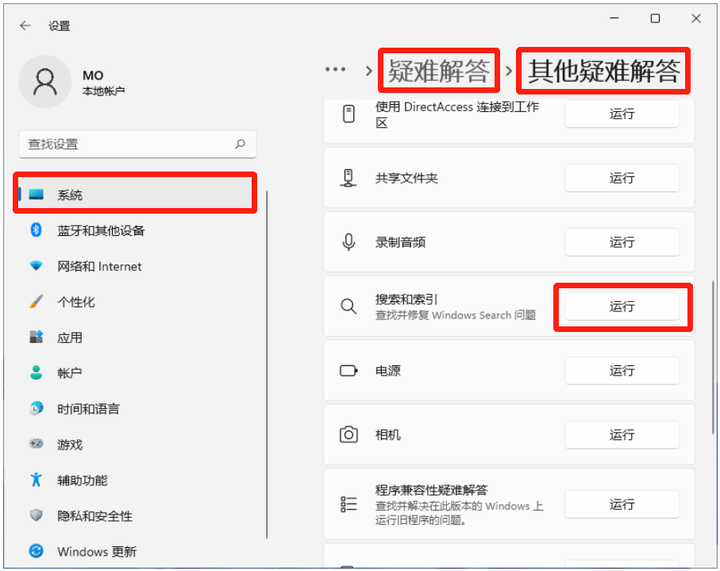This screenshot has width=720, height=571.
Task: Open Windows 更新 page
Action: click(135, 551)
